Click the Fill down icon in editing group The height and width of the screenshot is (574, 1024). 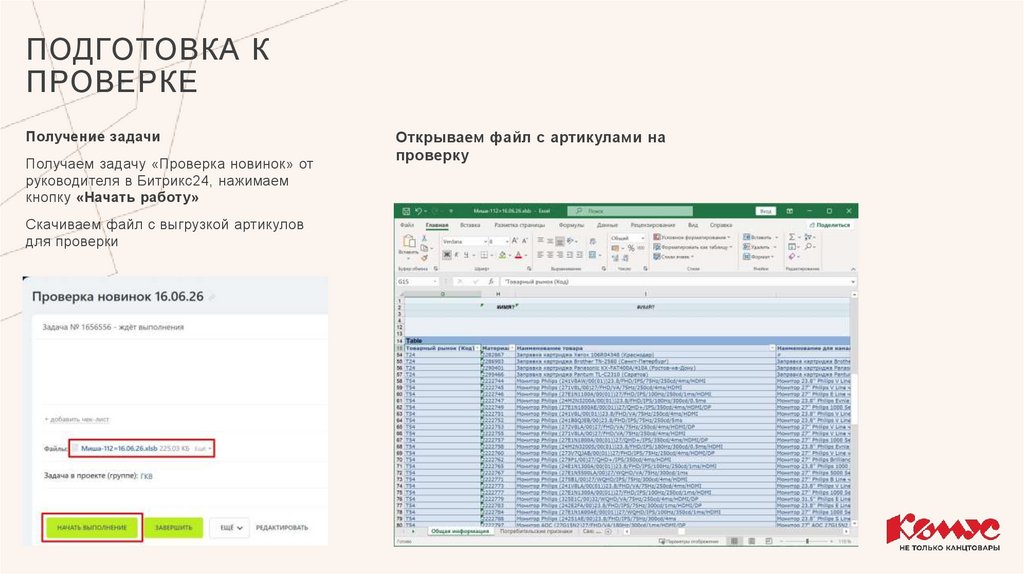pyautogui.click(x=792, y=247)
